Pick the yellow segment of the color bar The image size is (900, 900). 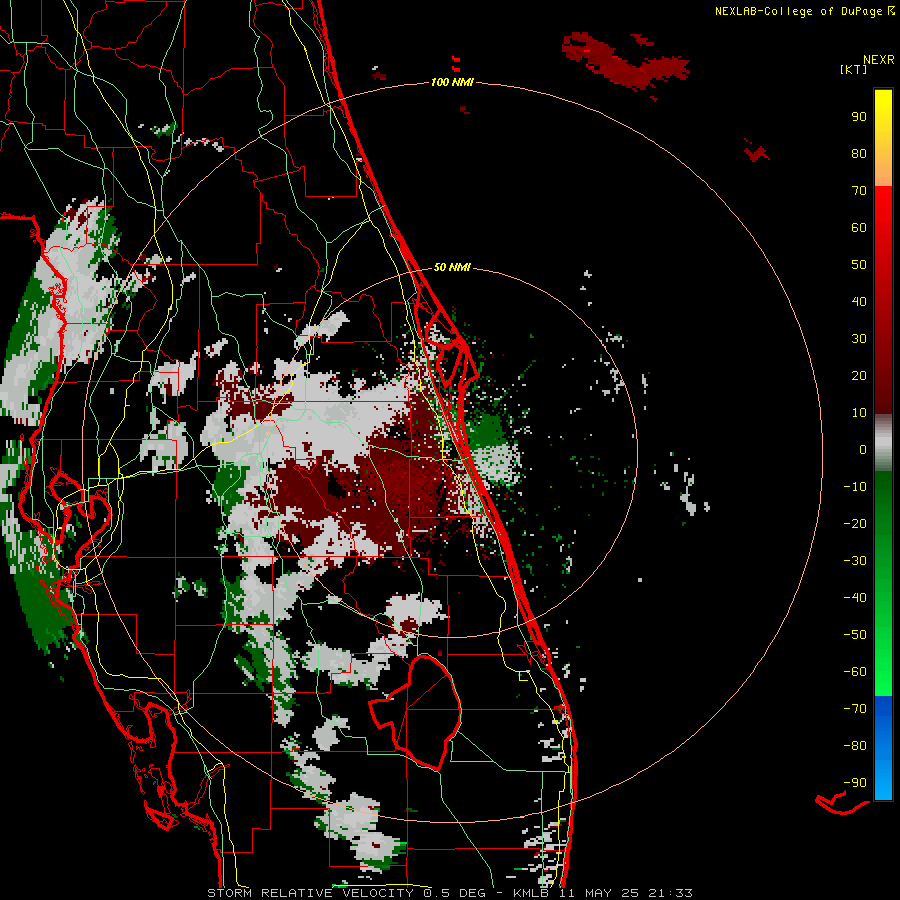pos(883,138)
